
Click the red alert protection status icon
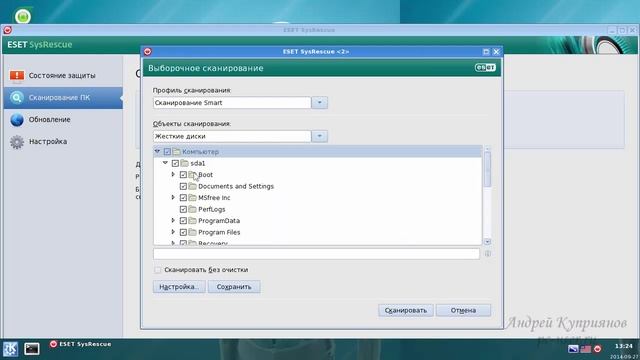pos(17,76)
